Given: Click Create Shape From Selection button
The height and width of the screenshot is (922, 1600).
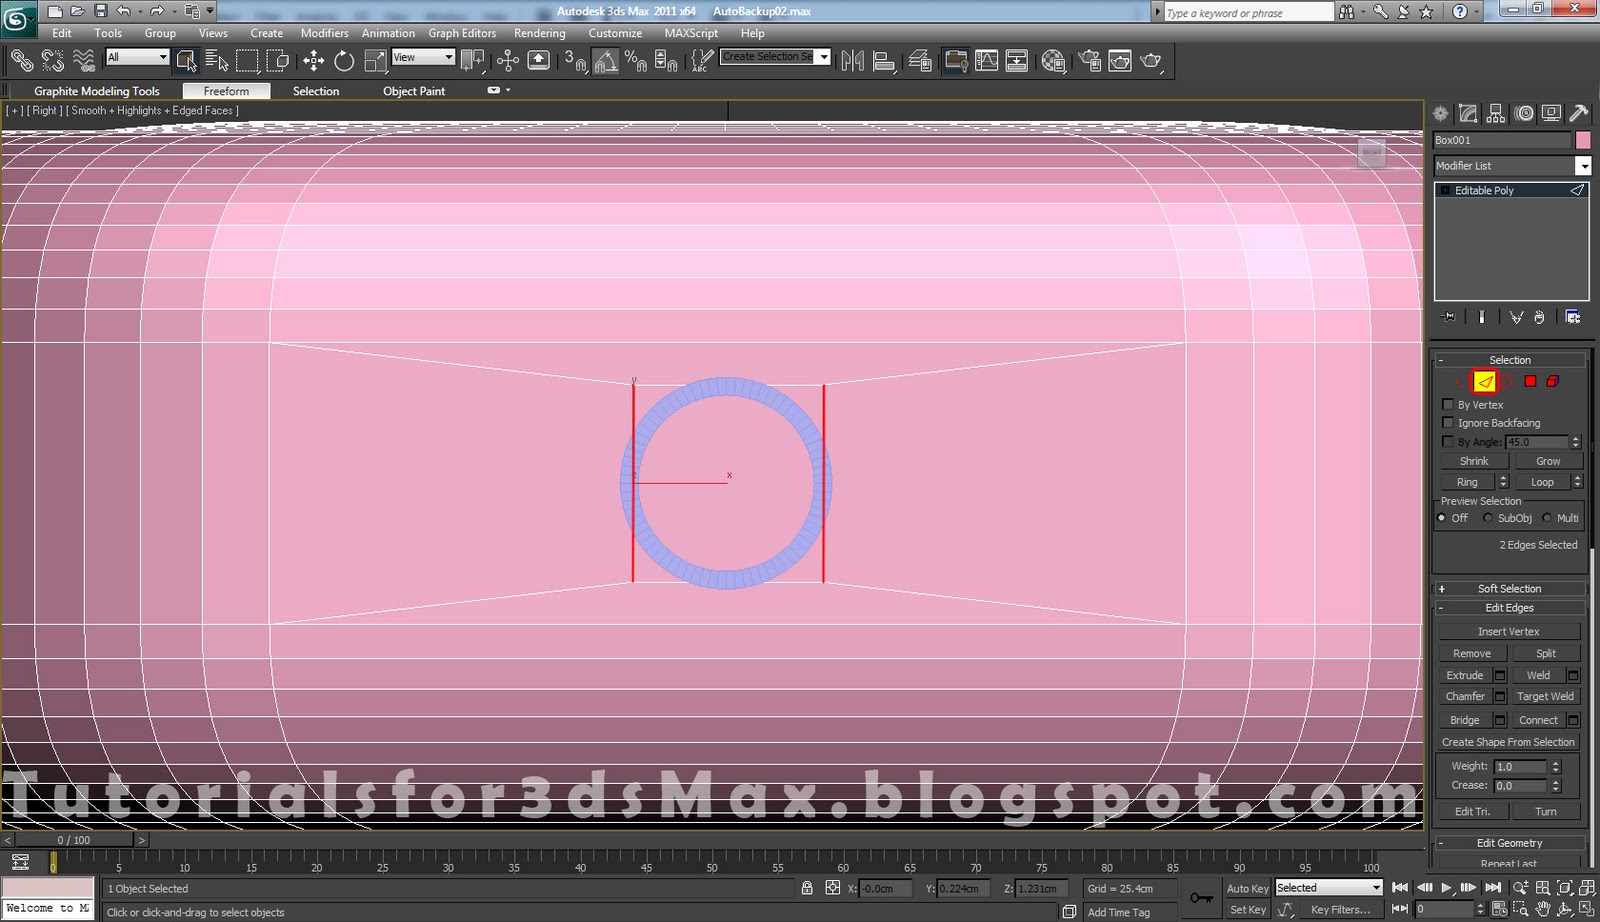Looking at the screenshot, I should pos(1508,742).
